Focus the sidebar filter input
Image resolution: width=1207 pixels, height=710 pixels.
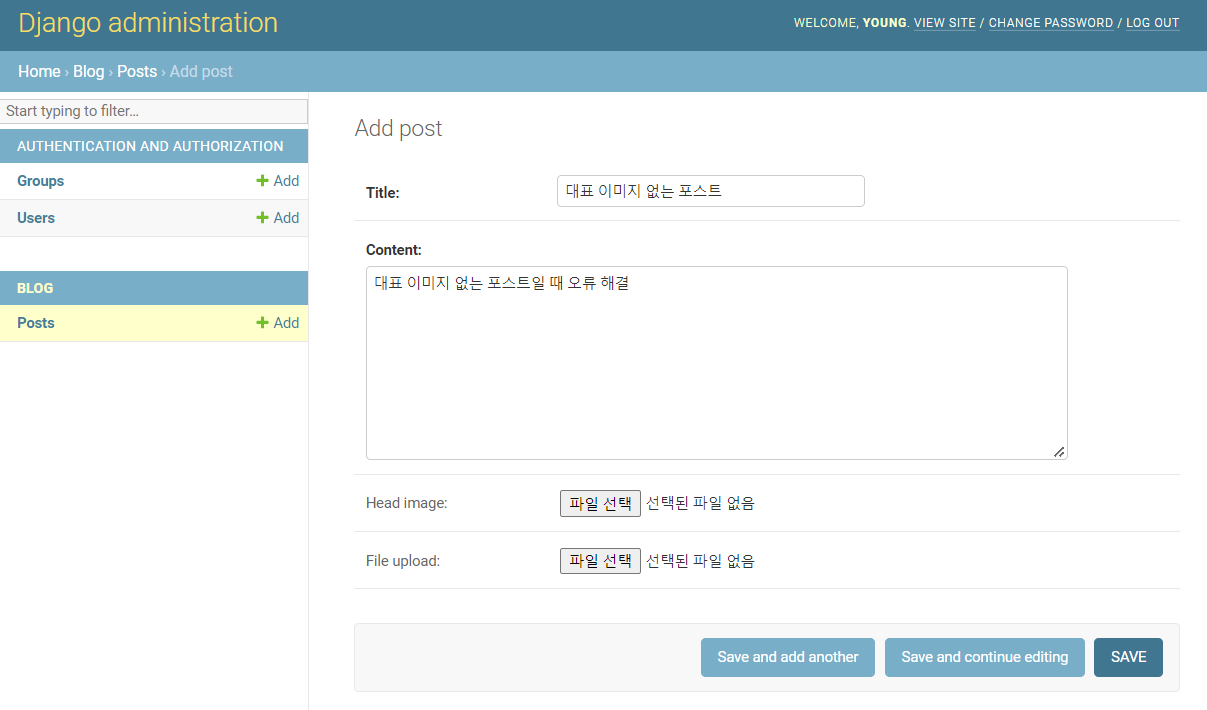pyautogui.click(x=154, y=111)
